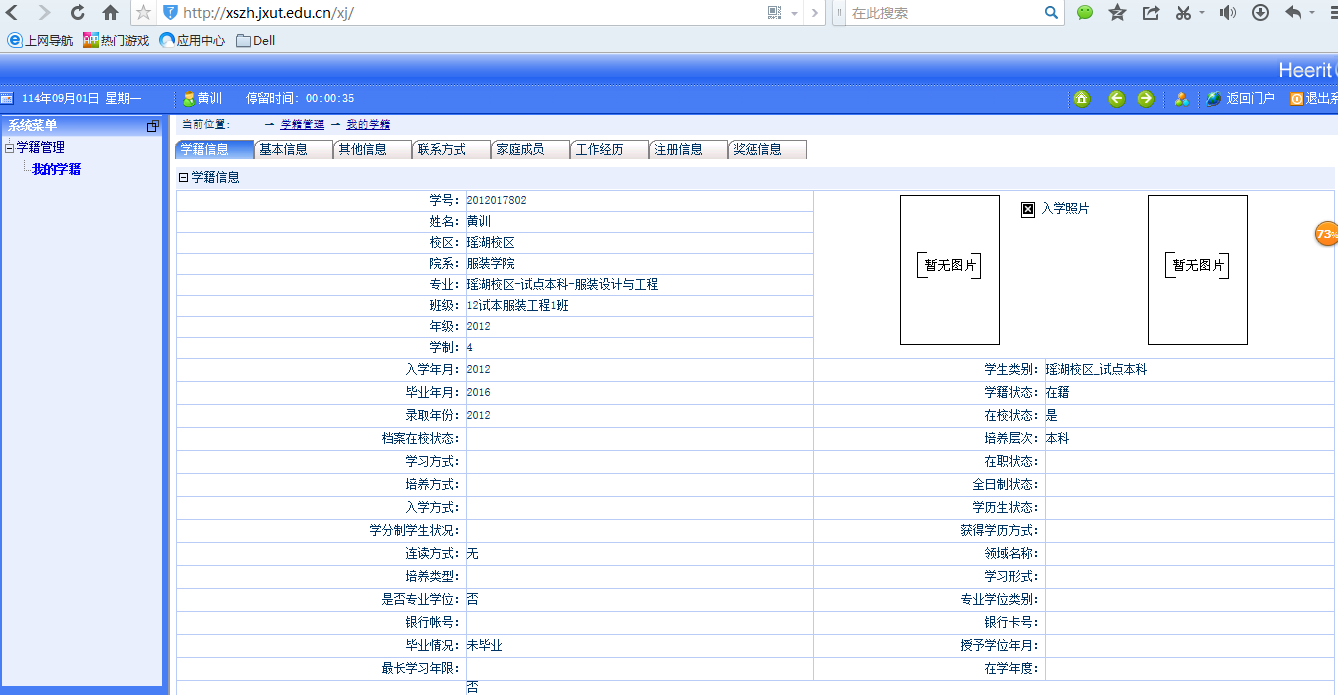This screenshot has width=1338, height=695.
Task: Click the share icon in the browser toolbar
Action: pyautogui.click(x=1151, y=13)
